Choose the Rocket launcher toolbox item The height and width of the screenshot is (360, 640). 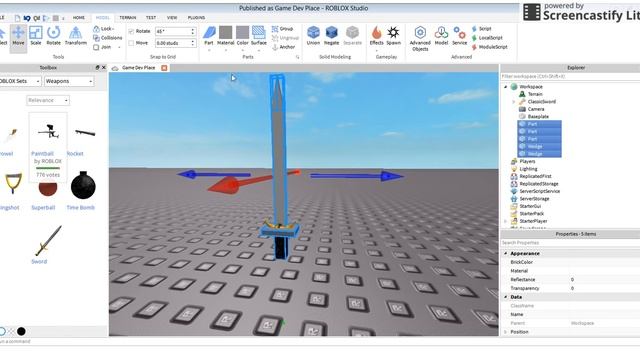tap(84, 133)
